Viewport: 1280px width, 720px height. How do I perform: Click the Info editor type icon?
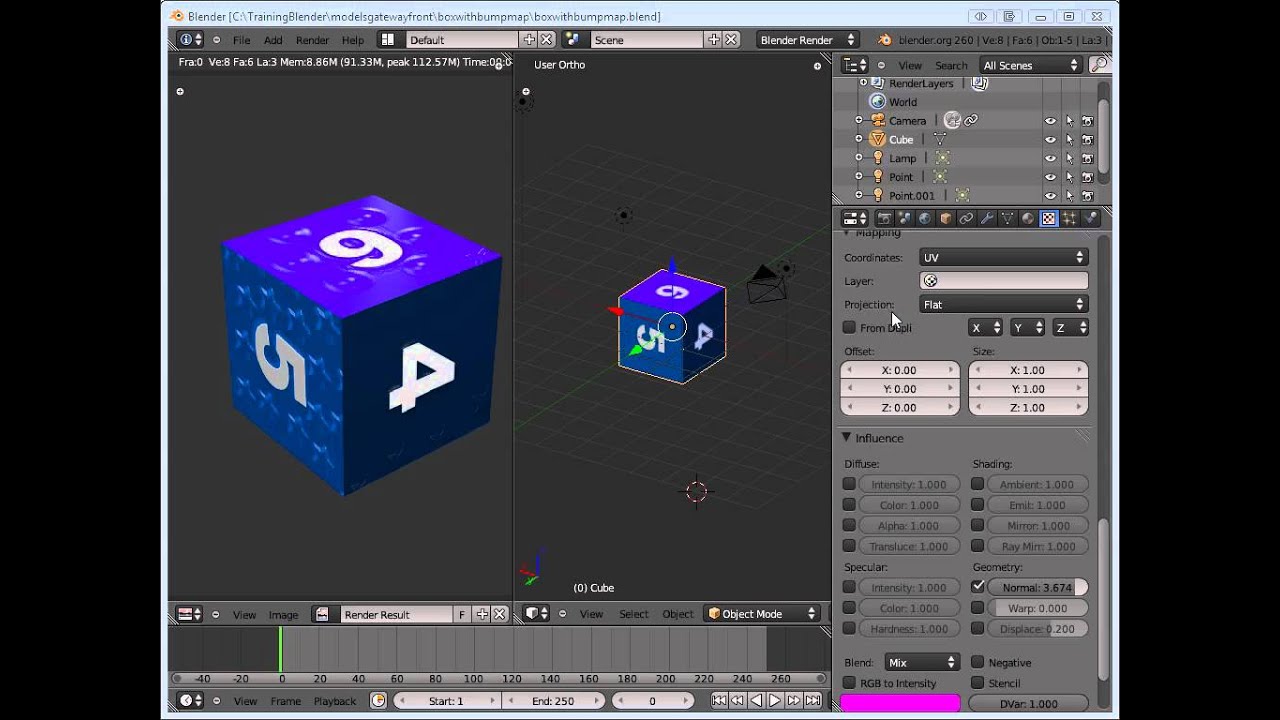189,40
